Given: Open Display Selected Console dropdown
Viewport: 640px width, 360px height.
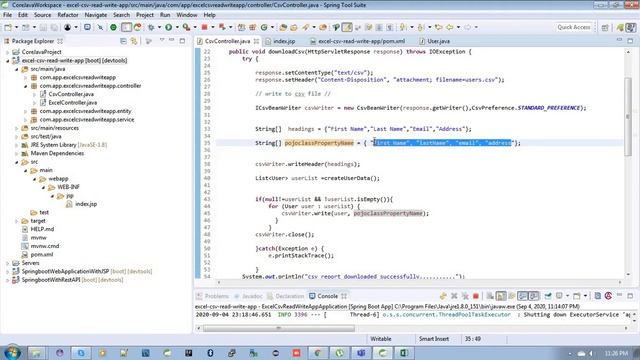Looking at the screenshot, I should click(x=567, y=296).
